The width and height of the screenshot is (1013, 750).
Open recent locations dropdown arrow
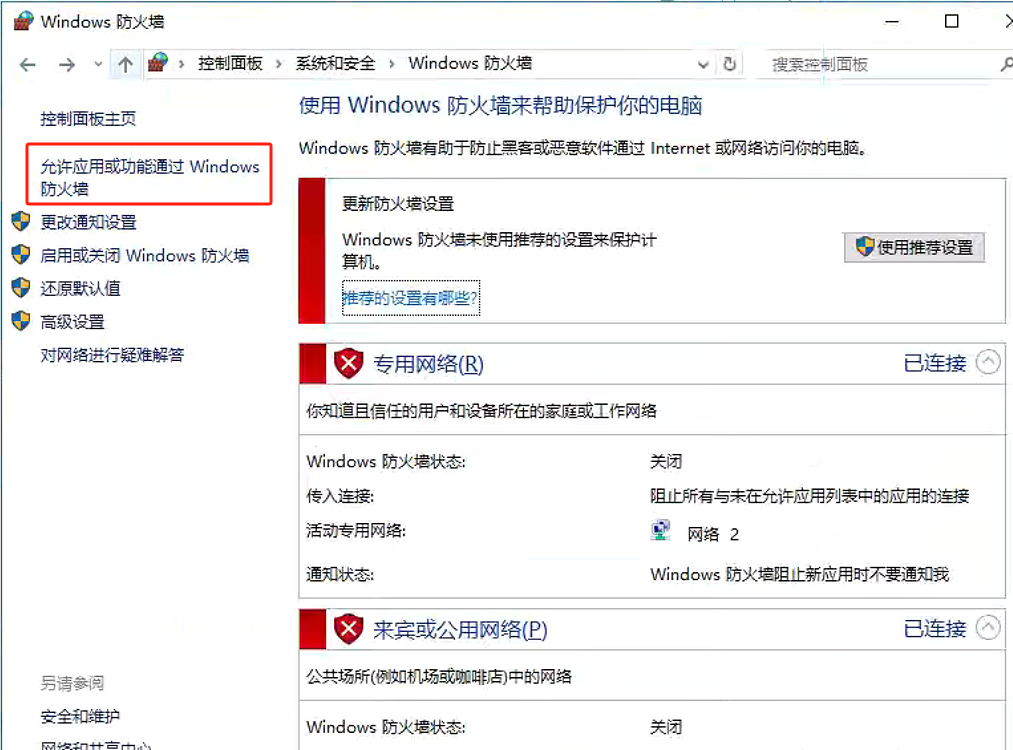tap(98, 65)
